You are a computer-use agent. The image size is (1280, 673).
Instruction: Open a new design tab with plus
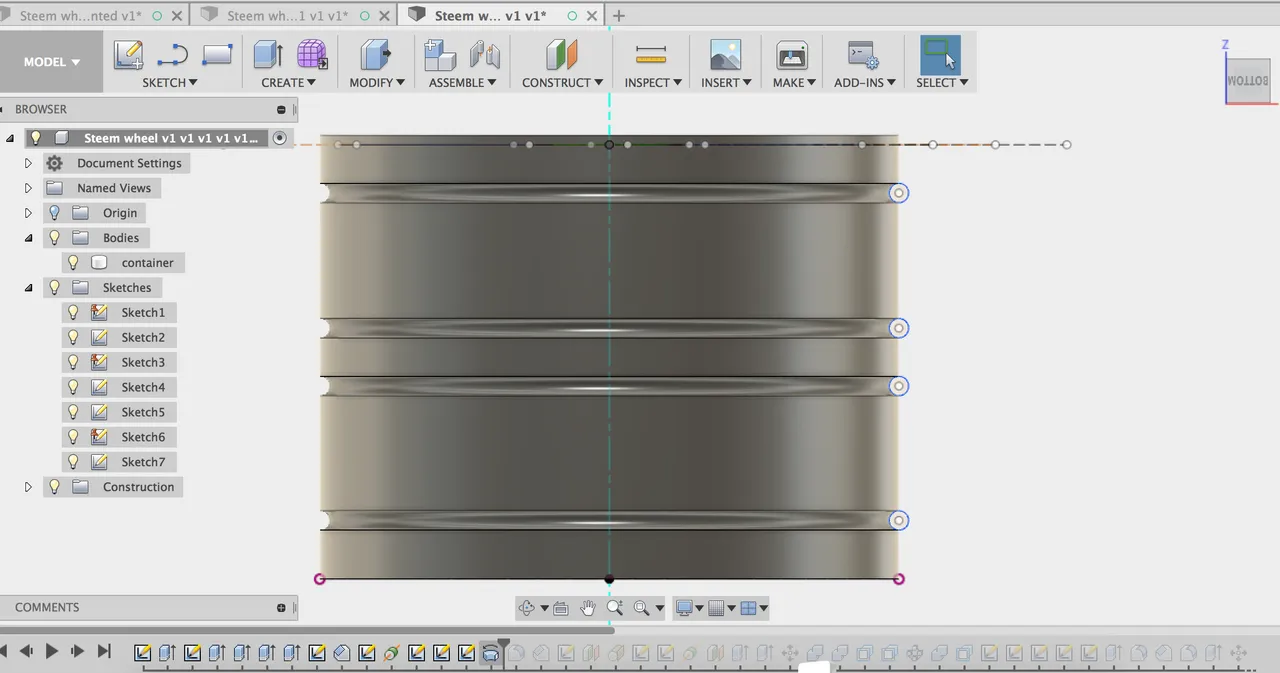(619, 16)
